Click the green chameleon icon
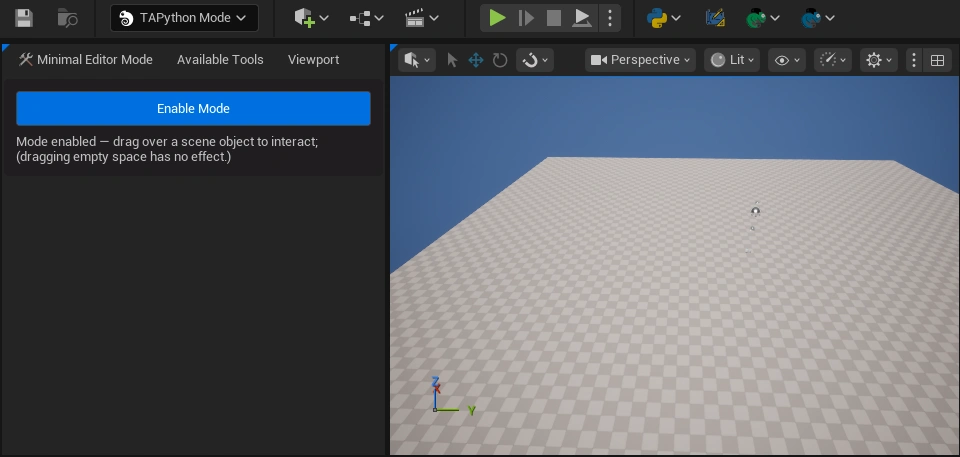Image resolution: width=960 pixels, height=457 pixels. tap(757, 18)
